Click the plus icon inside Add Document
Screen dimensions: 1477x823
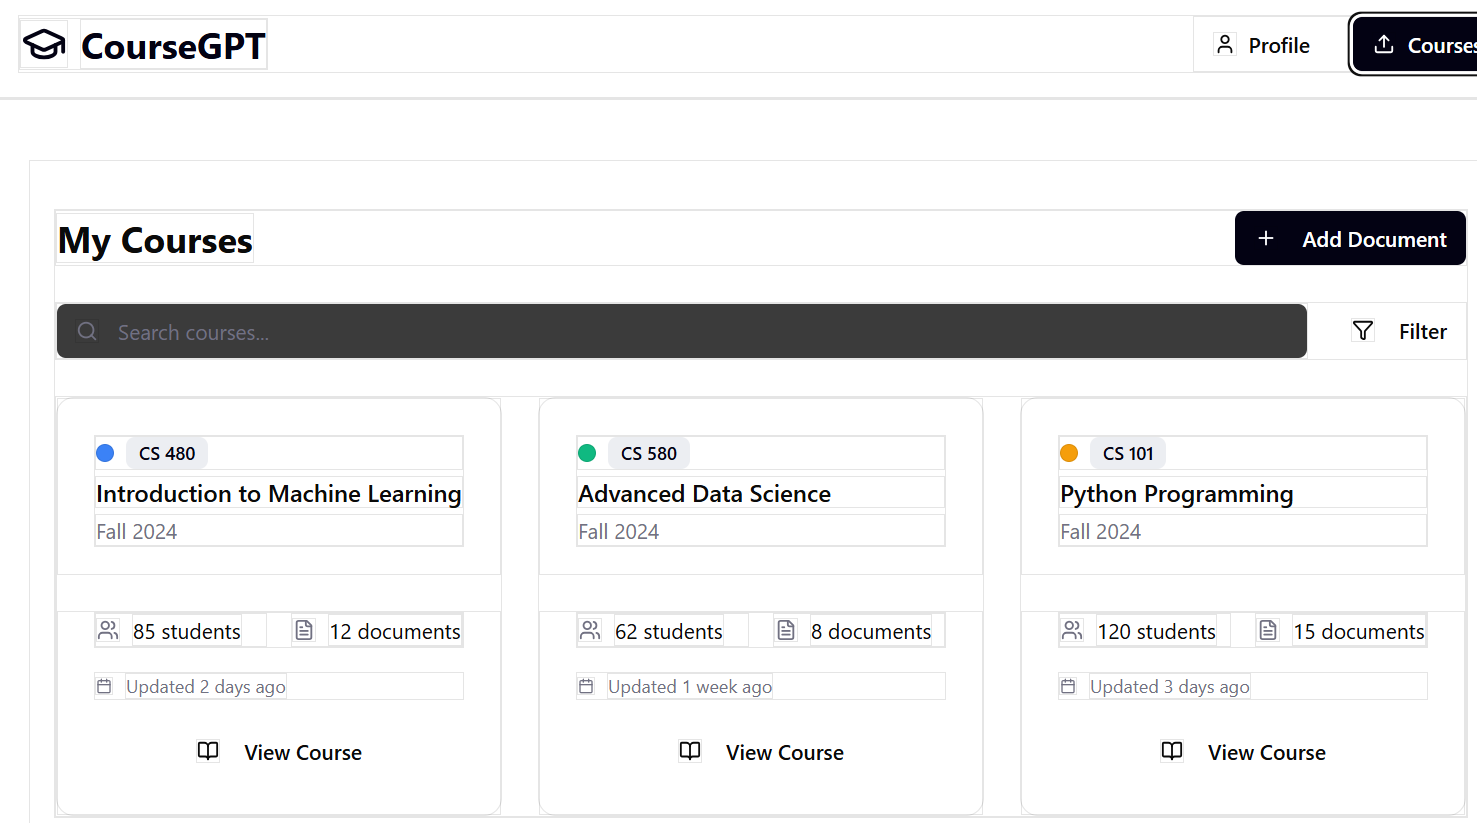click(x=1266, y=238)
